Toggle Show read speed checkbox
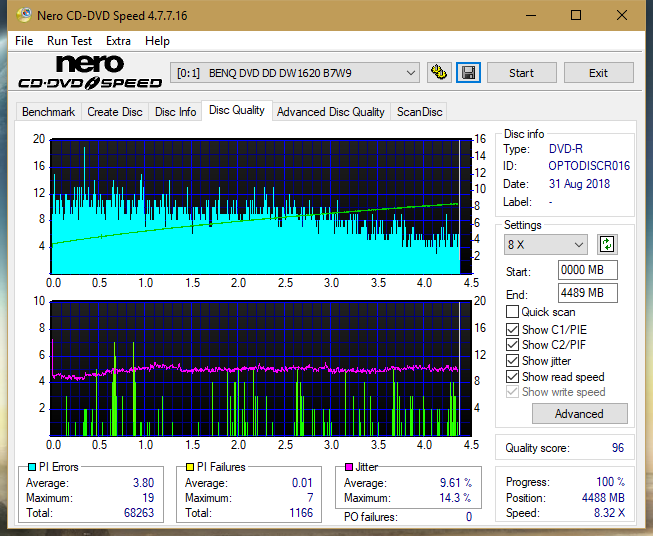Image resolution: width=653 pixels, height=536 pixels. pos(512,376)
